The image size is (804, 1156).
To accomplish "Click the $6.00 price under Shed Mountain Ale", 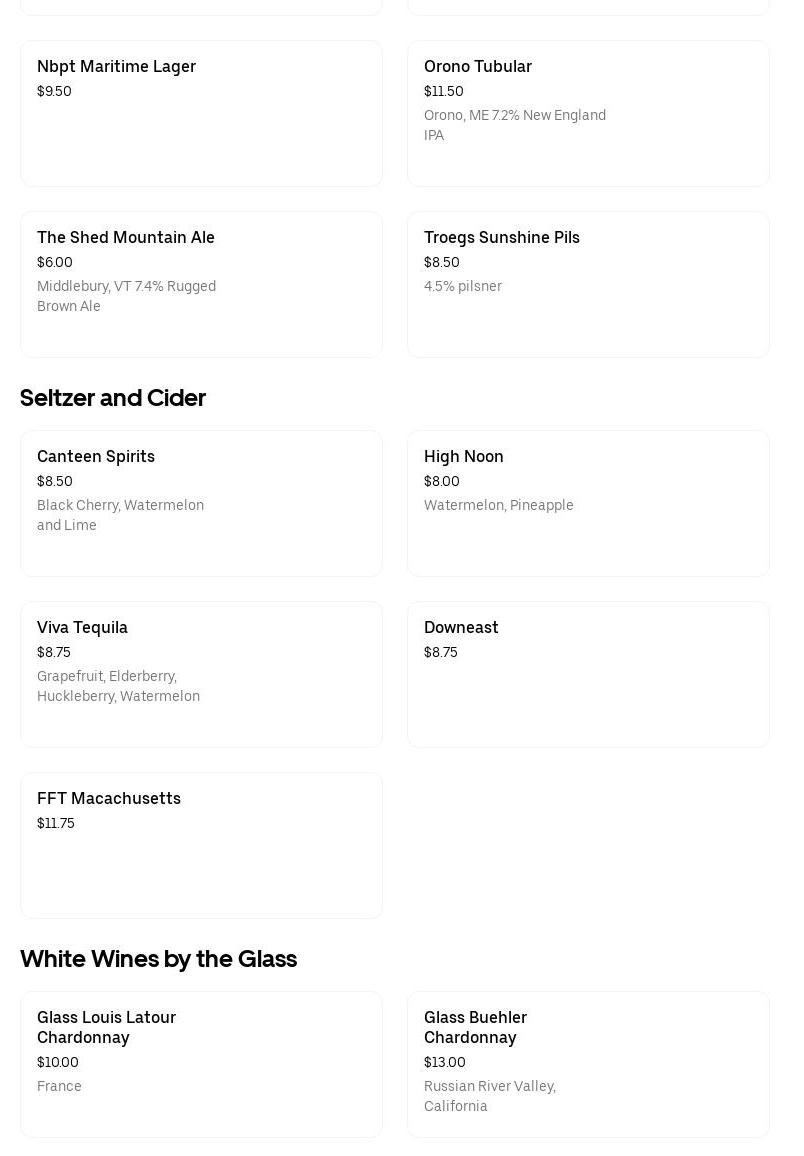I will tap(55, 262).
